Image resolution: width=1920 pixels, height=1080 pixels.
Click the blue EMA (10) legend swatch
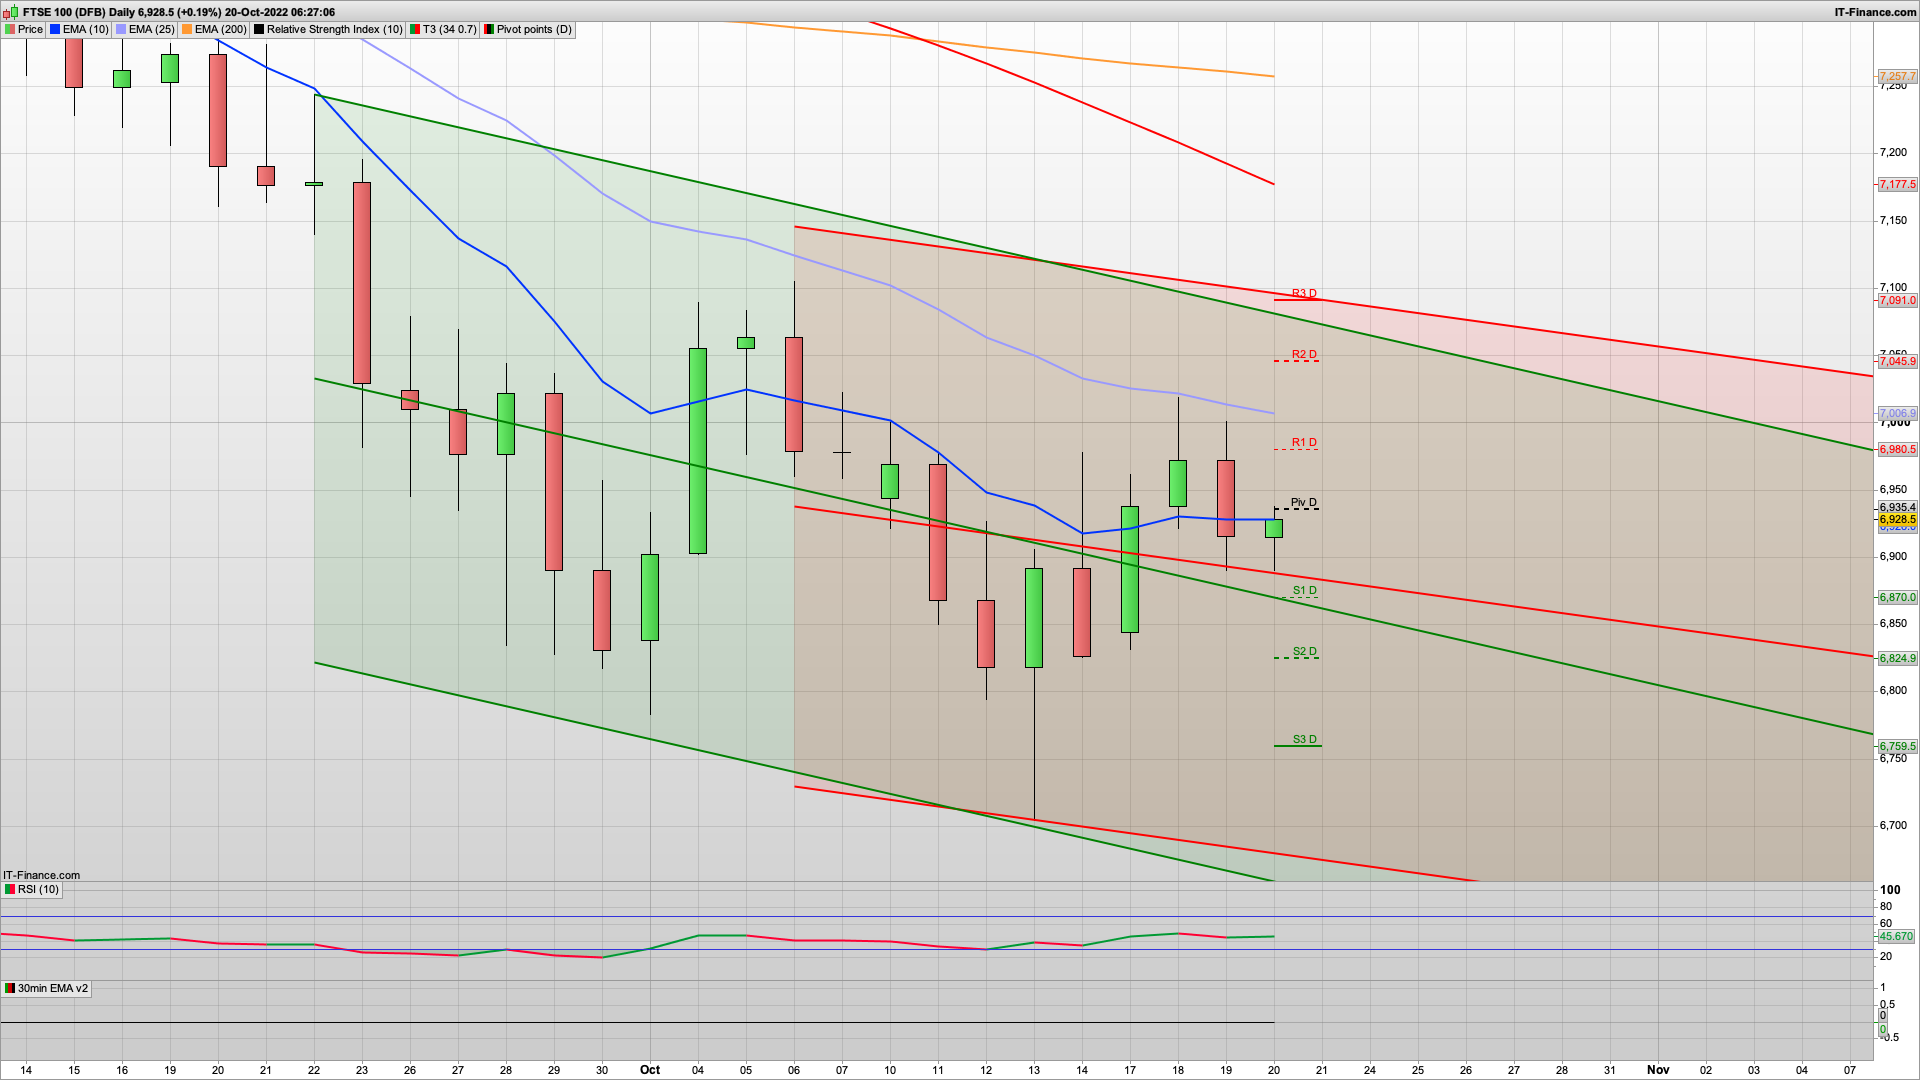pos(55,29)
